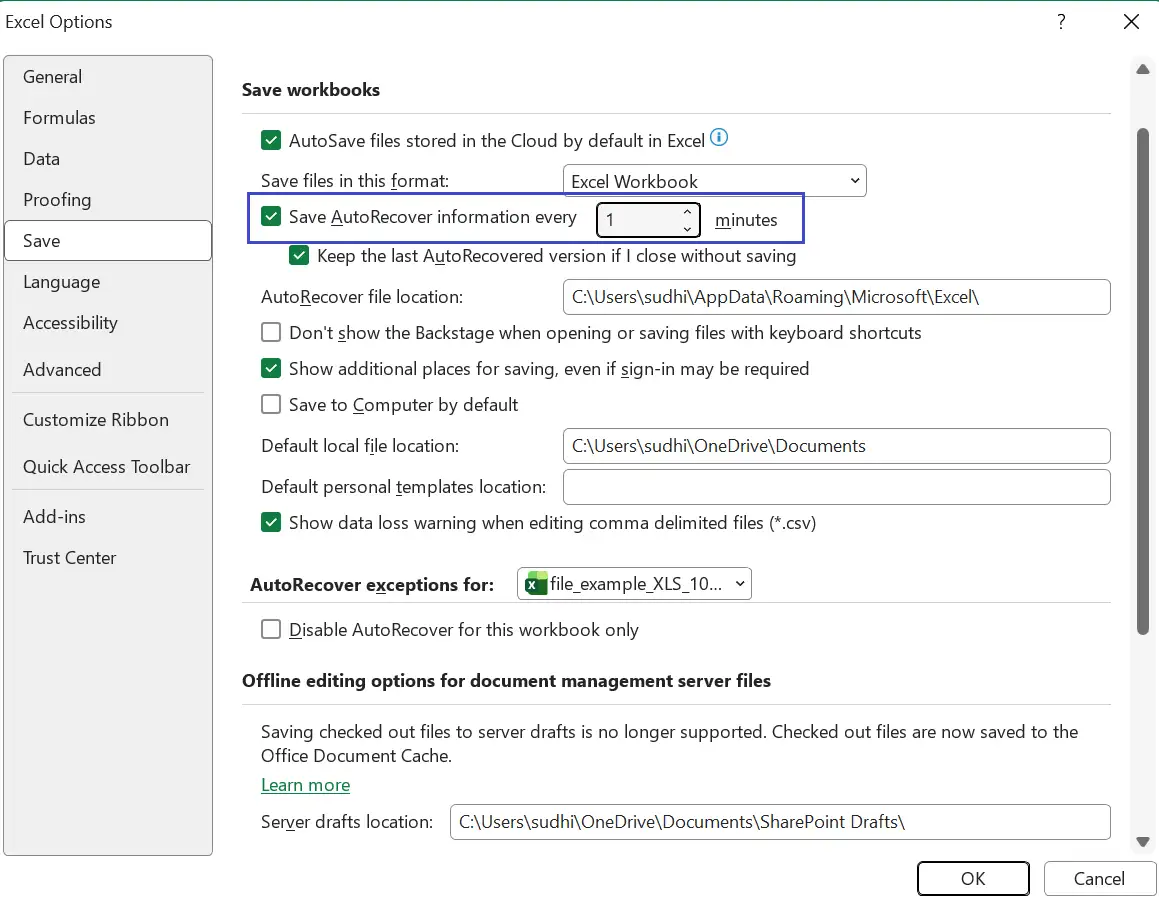Enable Save to Computer by default
The width and height of the screenshot is (1159, 900).
click(270, 404)
